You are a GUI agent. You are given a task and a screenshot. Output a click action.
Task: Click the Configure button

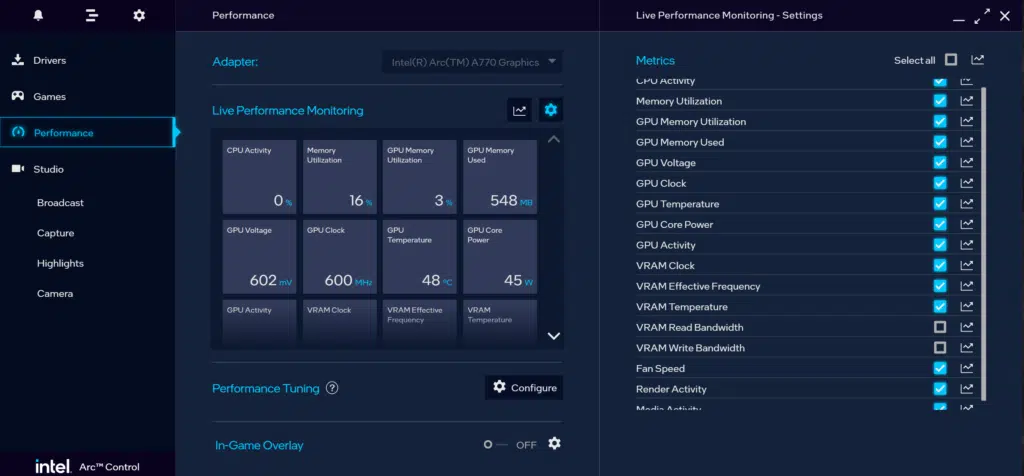click(524, 387)
